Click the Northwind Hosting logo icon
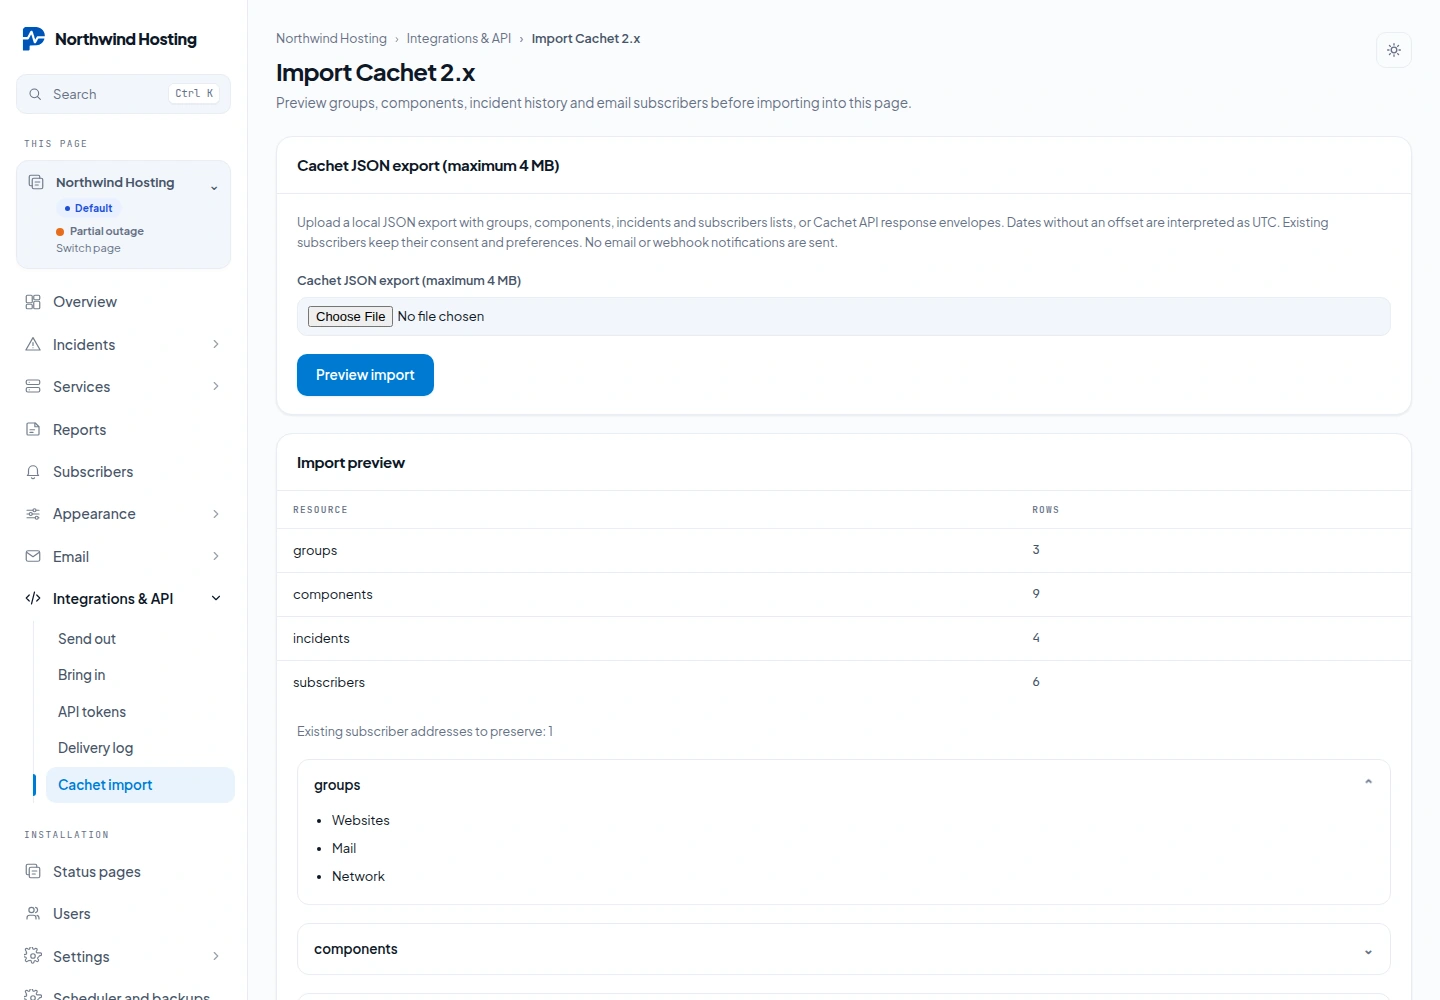Image resolution: width=1440 pixels, height=1000 pixels. [x=34, y=39]
